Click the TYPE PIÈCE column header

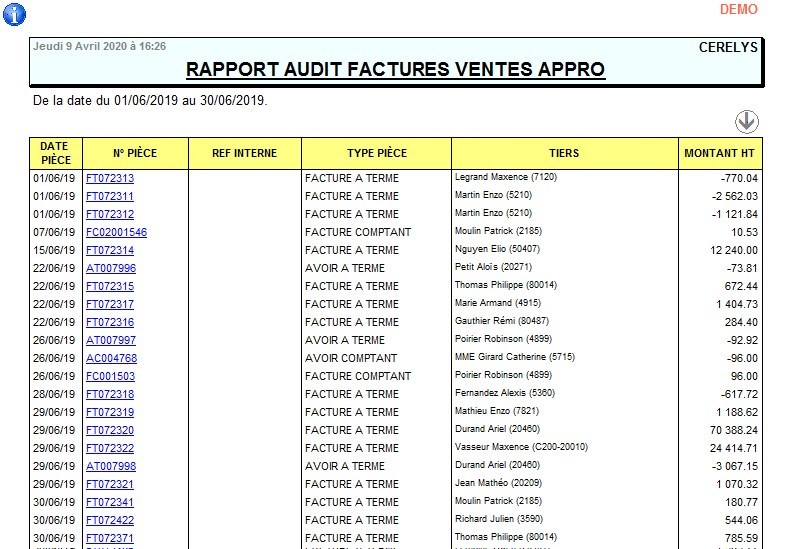pyautogui.click(x=376, y=153)
